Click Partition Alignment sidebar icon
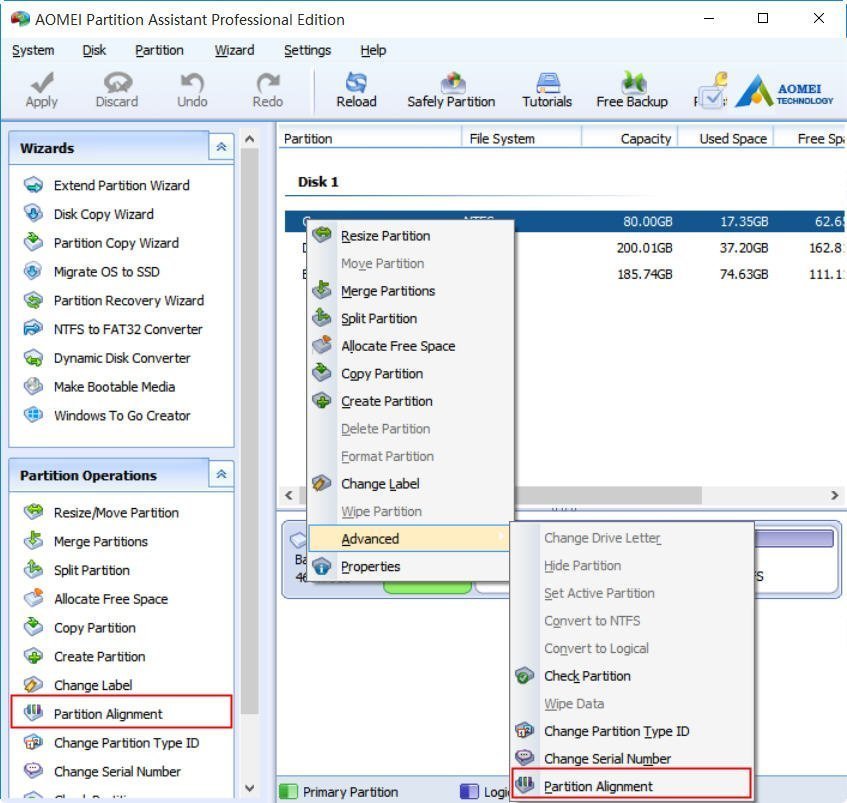Screen dimensions: 847x803 [33, 713]
